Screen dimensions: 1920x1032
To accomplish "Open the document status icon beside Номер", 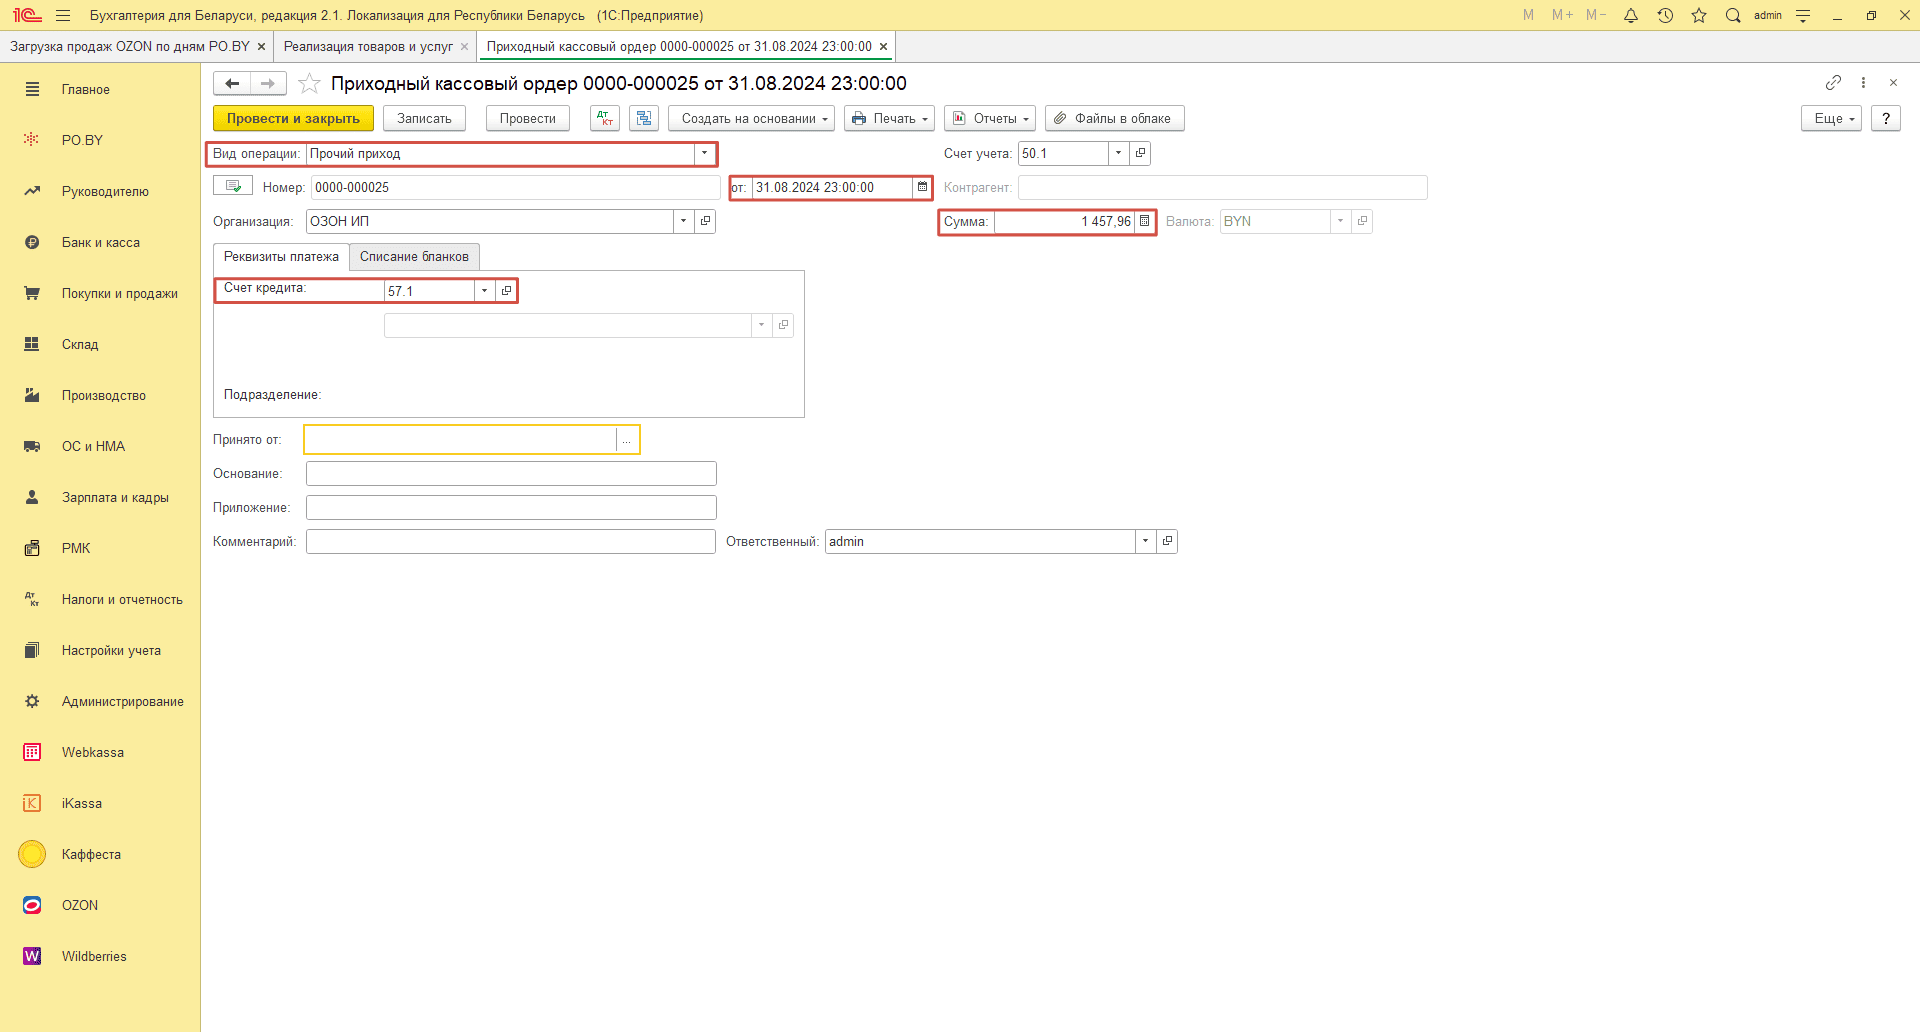I will [233, 186].
